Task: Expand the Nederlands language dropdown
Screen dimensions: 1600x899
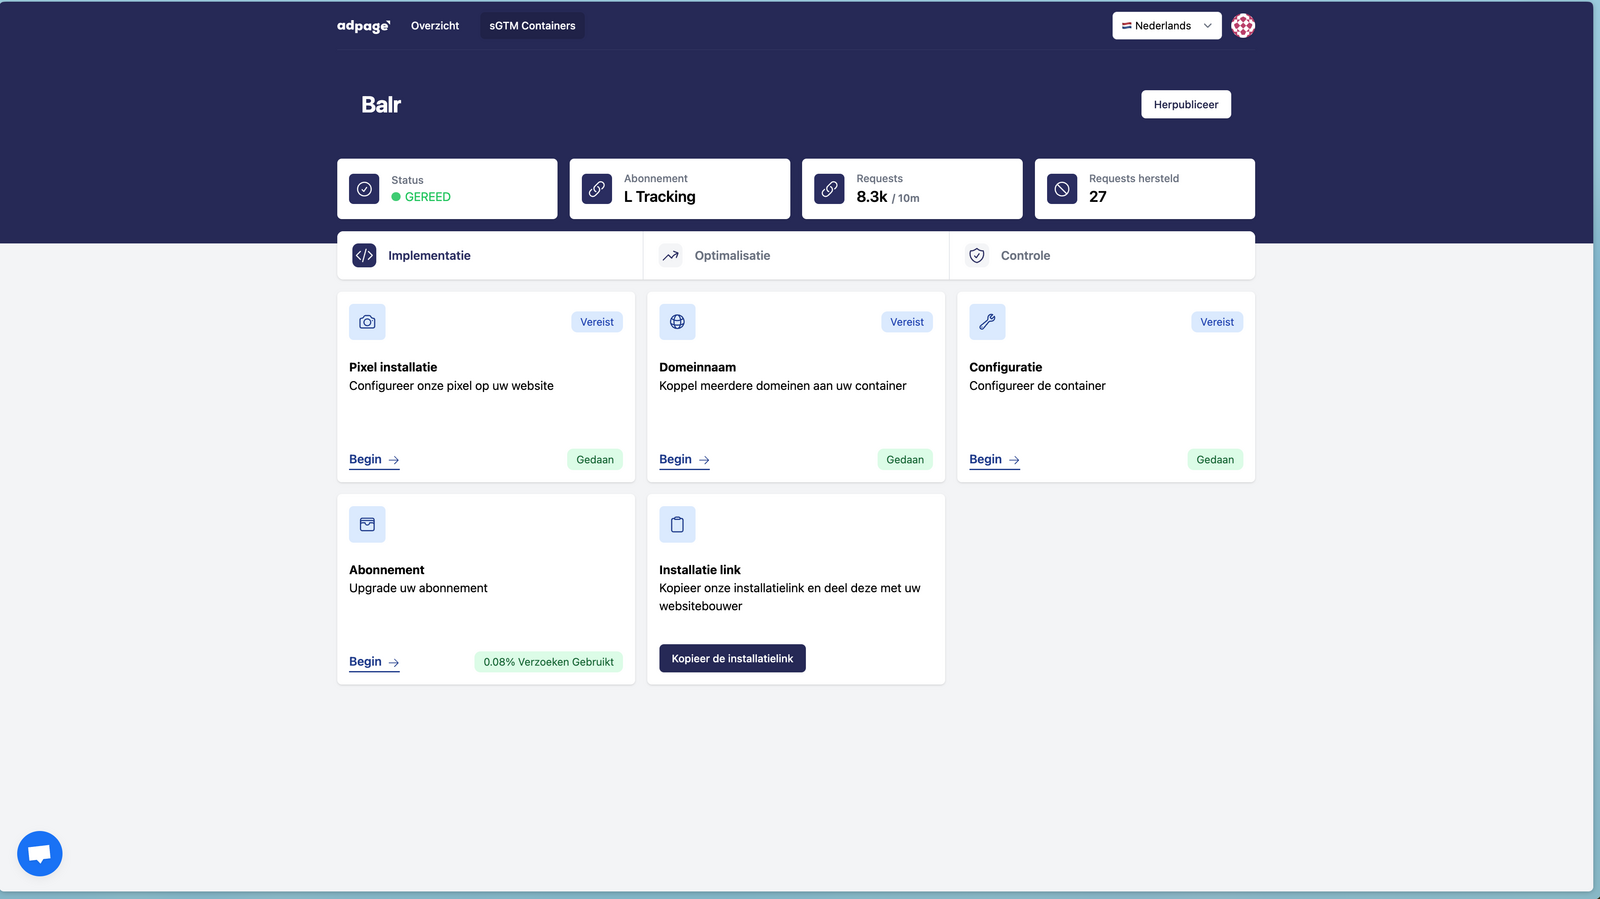Action: coord(1166,26)
